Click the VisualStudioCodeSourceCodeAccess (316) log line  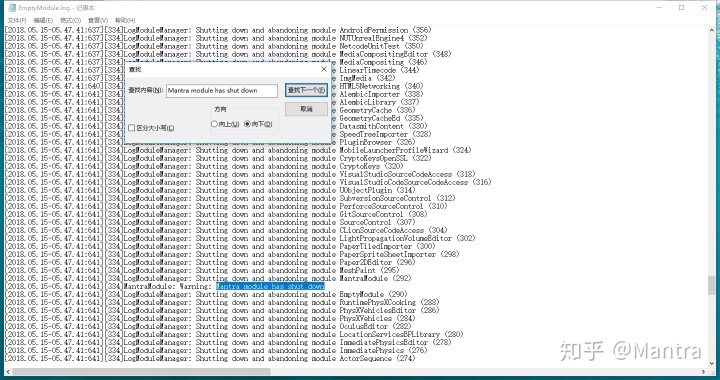point(248,182)
